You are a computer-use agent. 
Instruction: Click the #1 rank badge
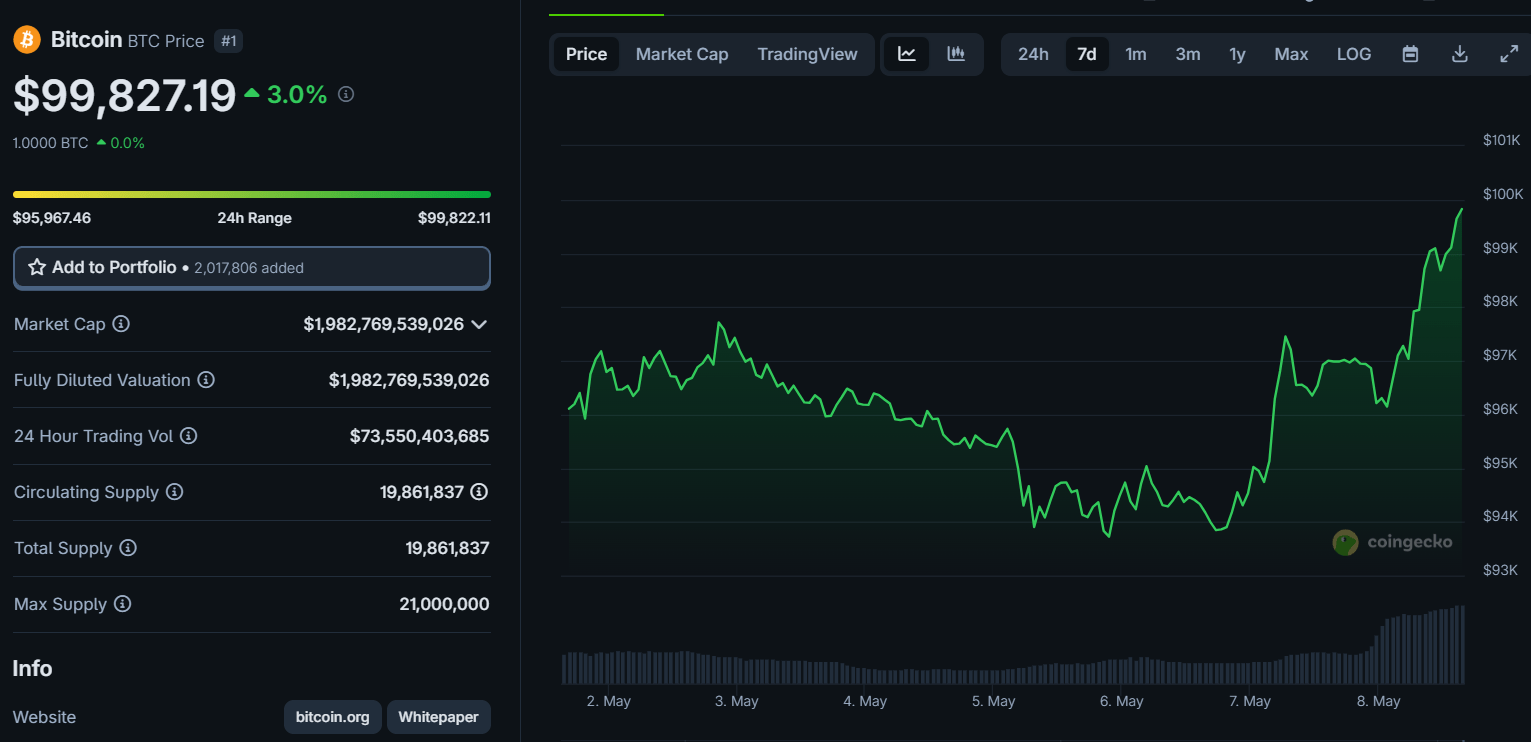229,41
